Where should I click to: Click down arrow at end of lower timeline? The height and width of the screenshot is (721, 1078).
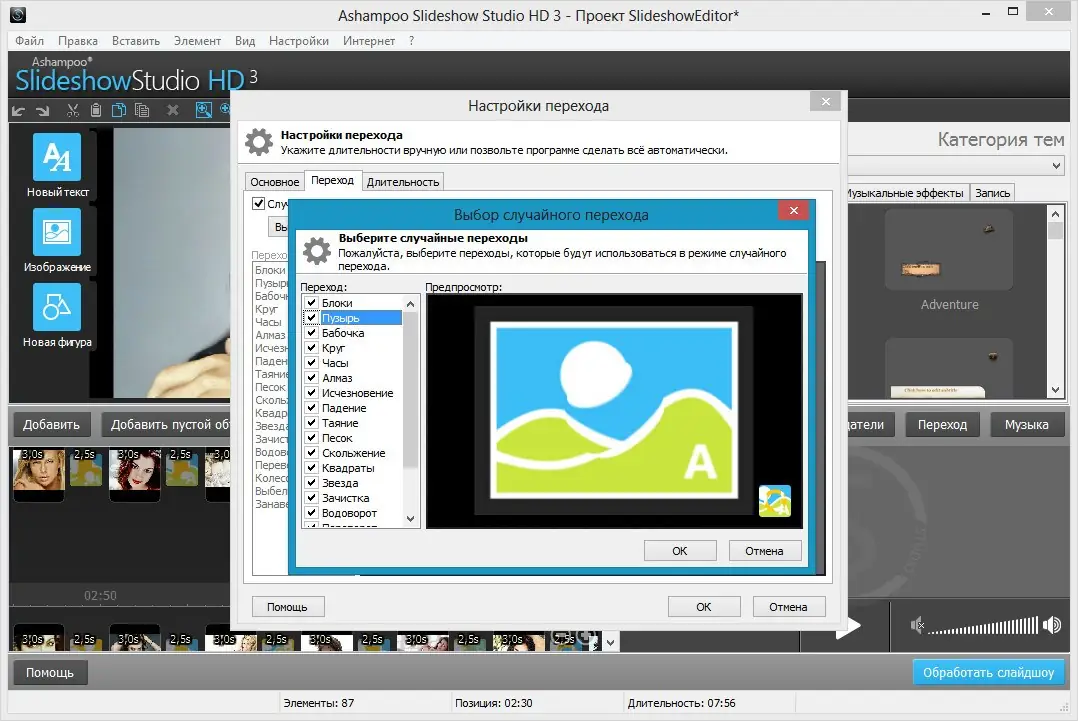tap(610, 643)
